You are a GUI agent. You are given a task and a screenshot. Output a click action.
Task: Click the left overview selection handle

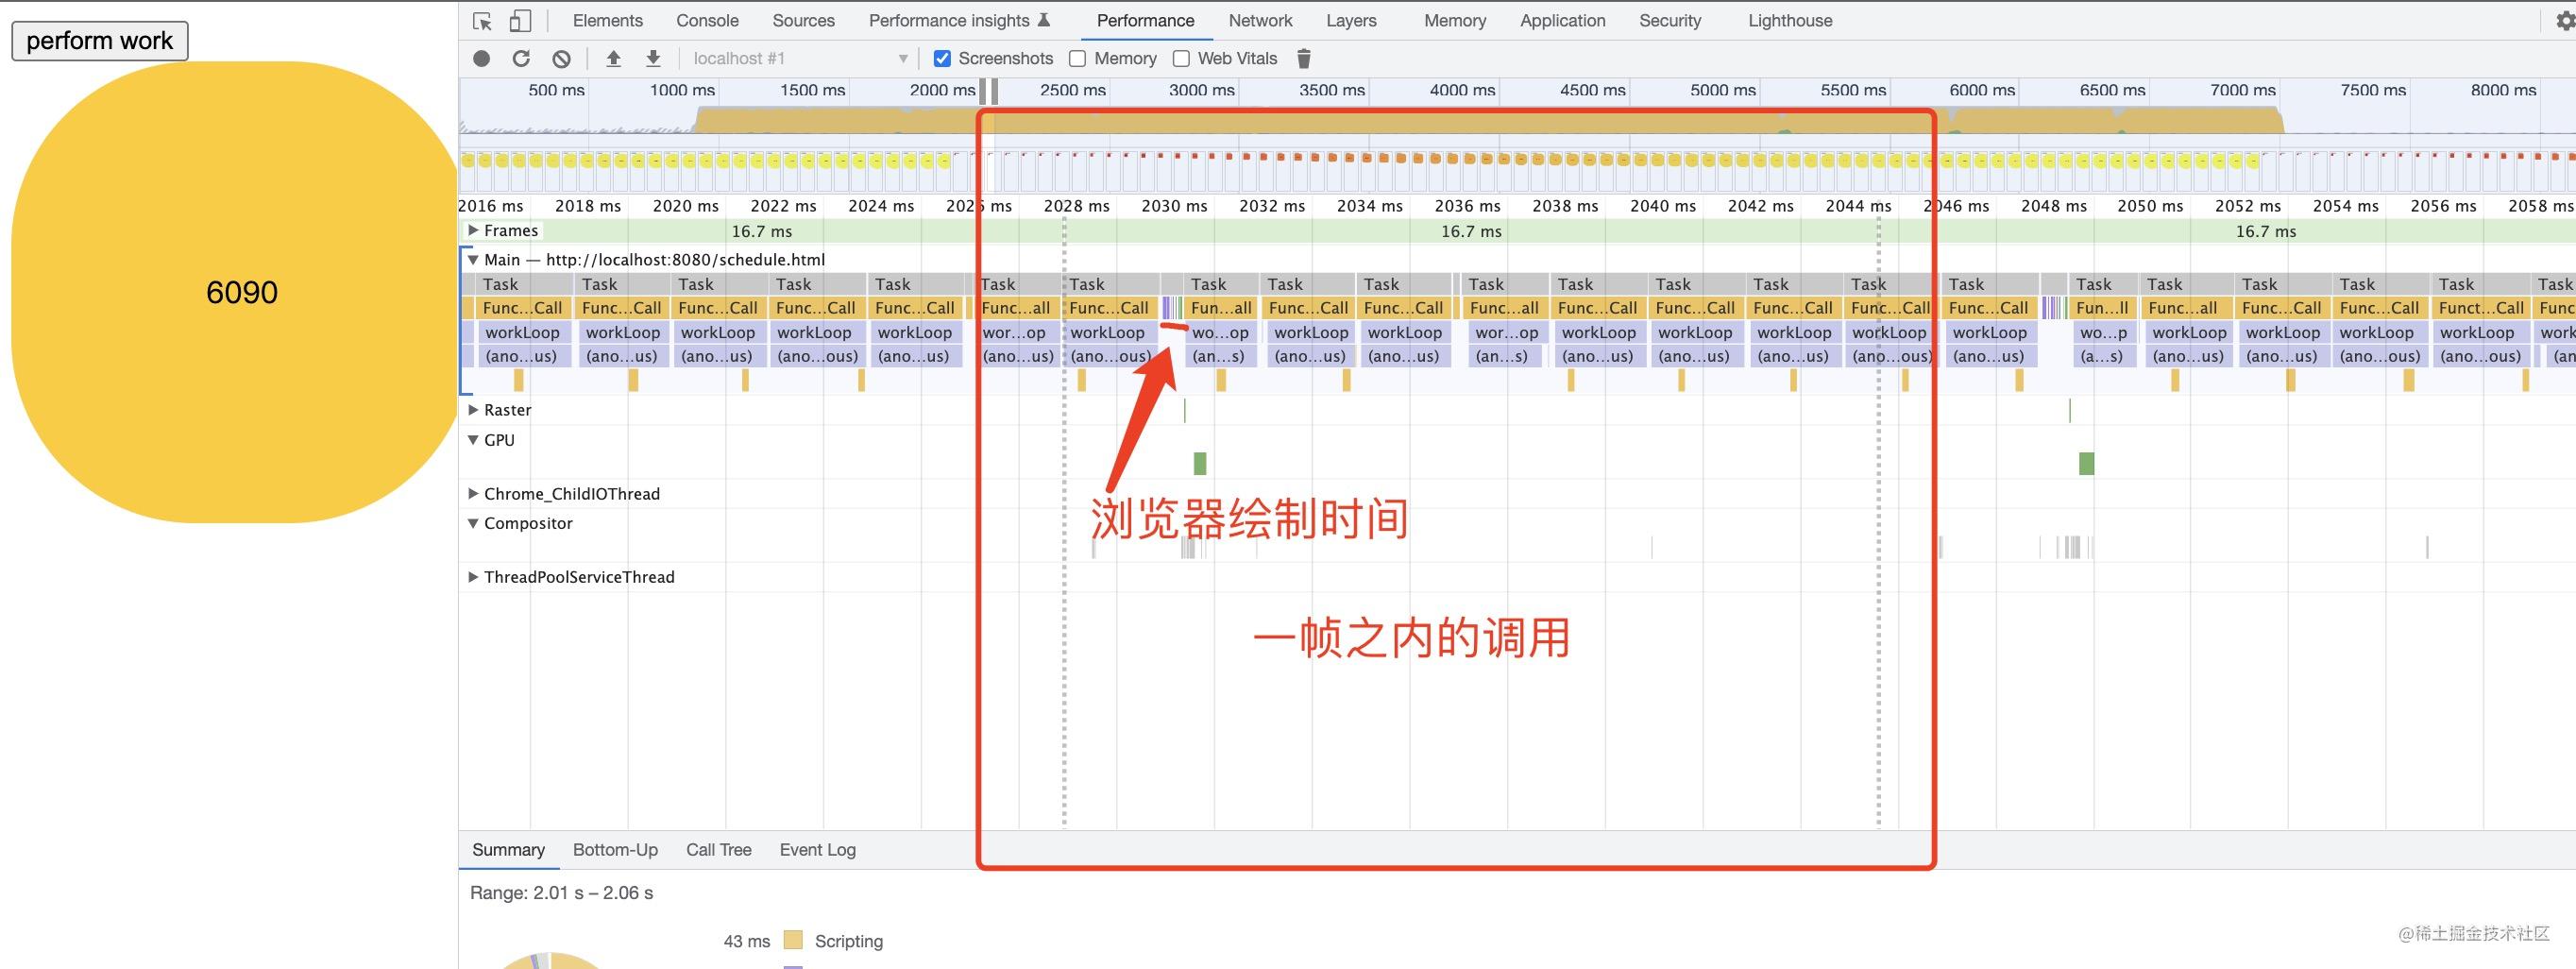coord(983,91)
